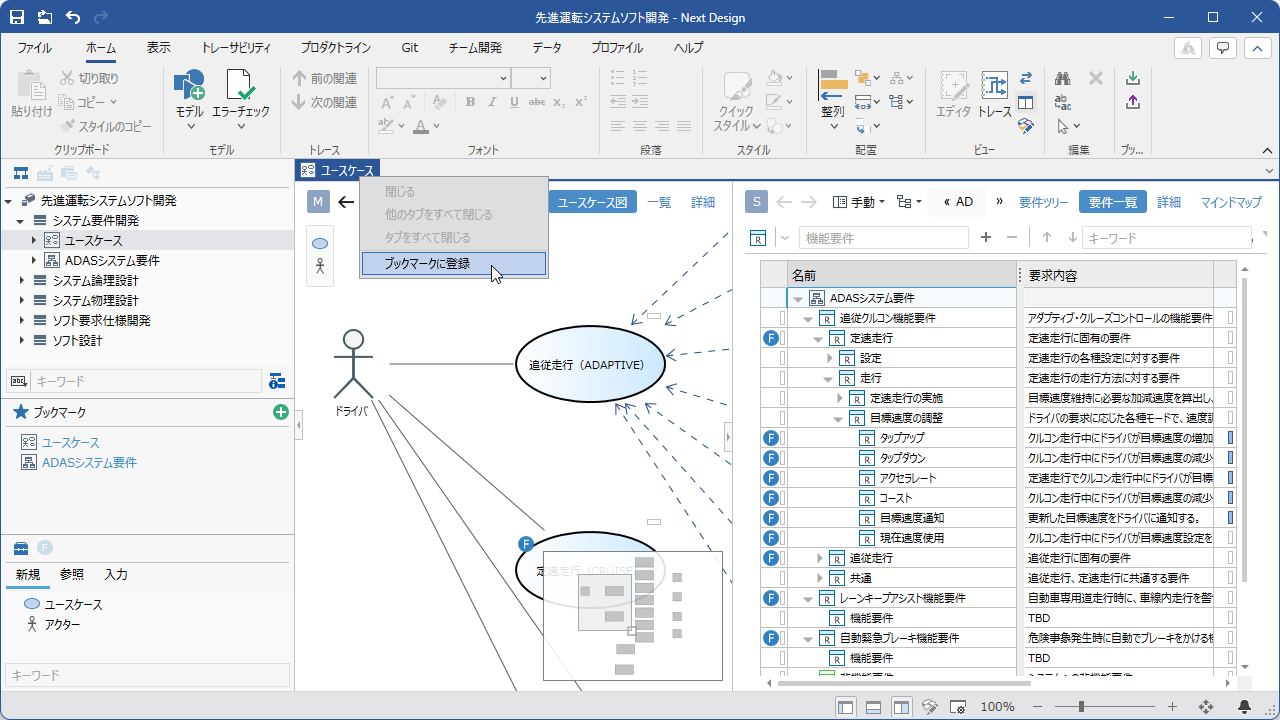
Task: Toggle the F marker on 定速走行 row
Action: click(x=771, y=338)
